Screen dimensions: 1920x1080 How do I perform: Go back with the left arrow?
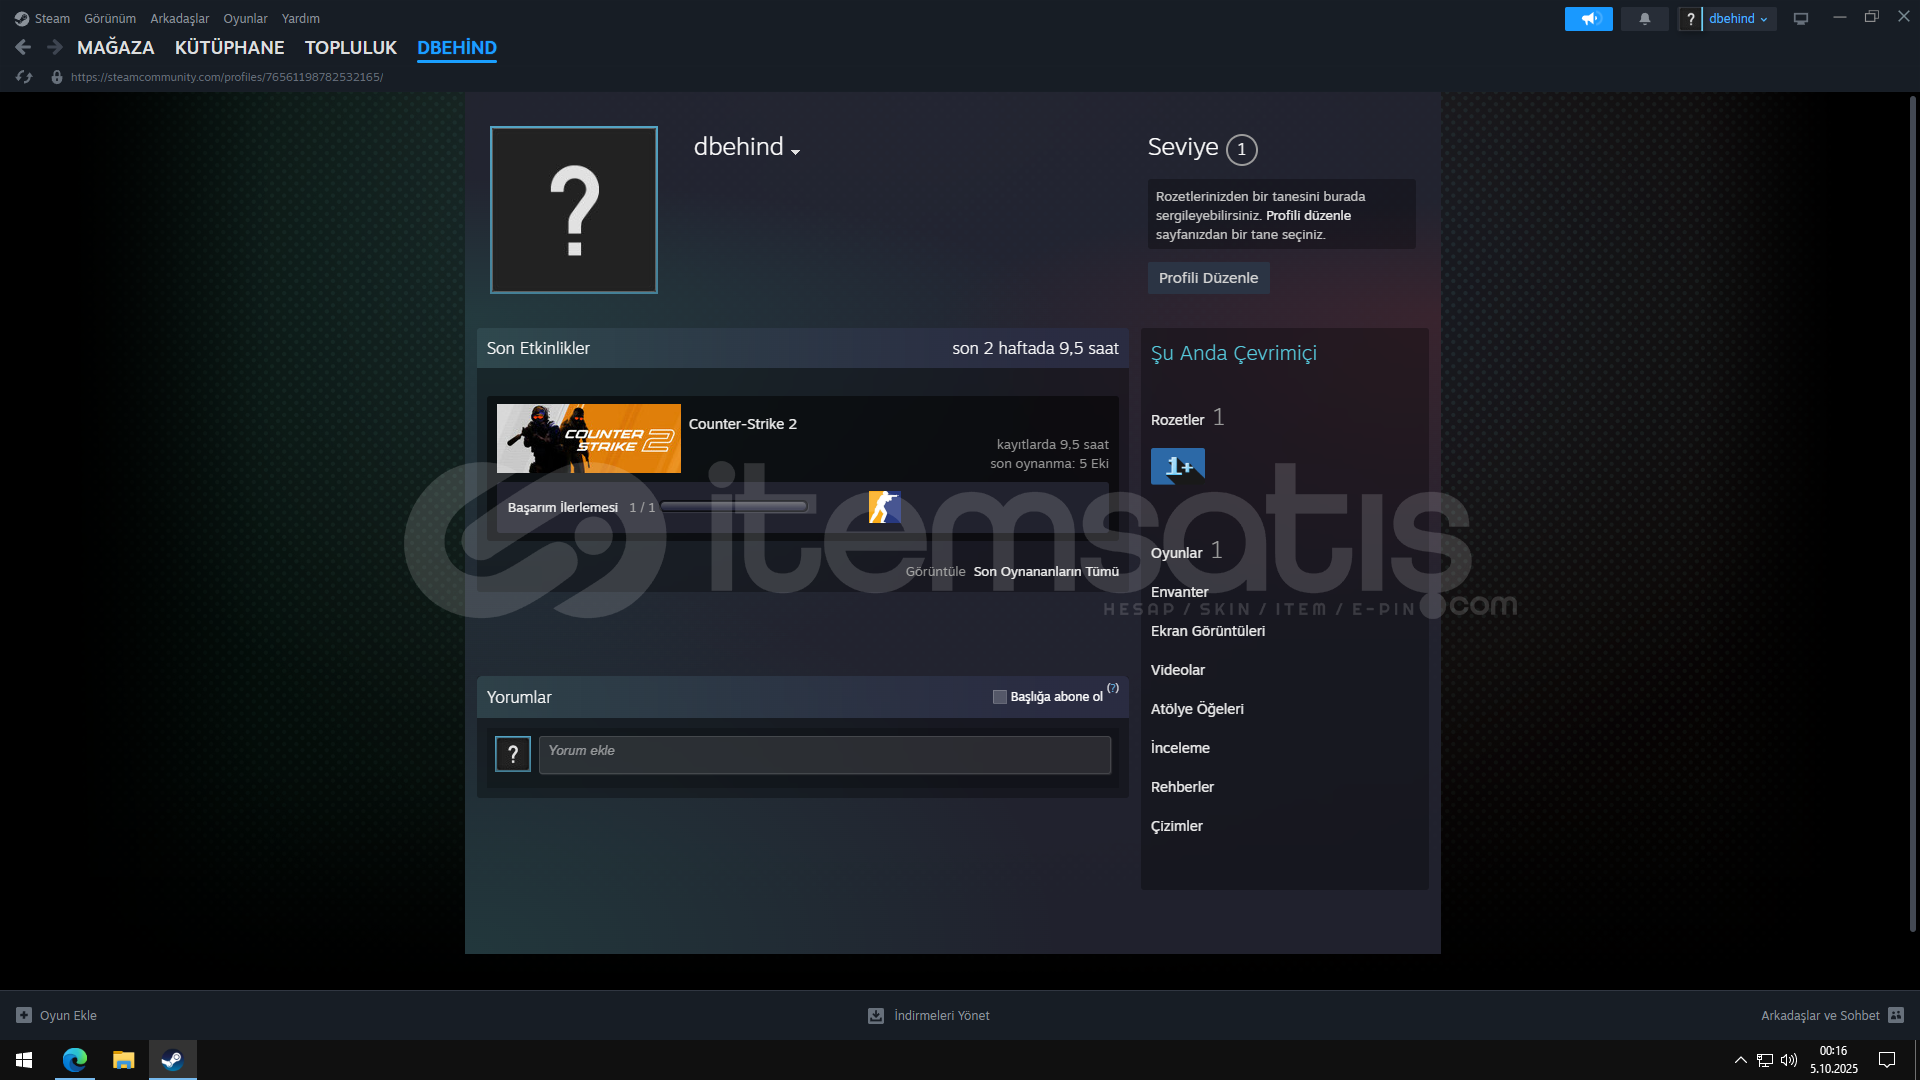23,47
